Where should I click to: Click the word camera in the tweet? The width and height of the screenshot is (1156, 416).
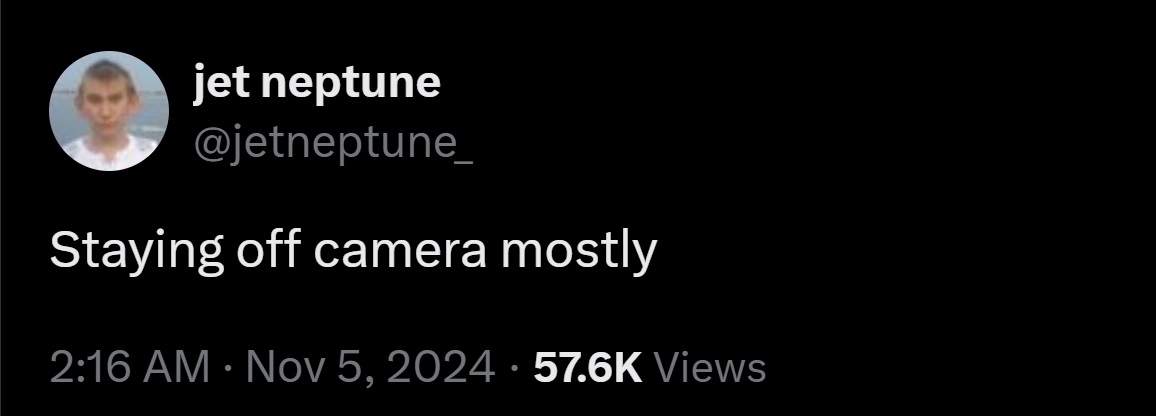pos(400,253)
